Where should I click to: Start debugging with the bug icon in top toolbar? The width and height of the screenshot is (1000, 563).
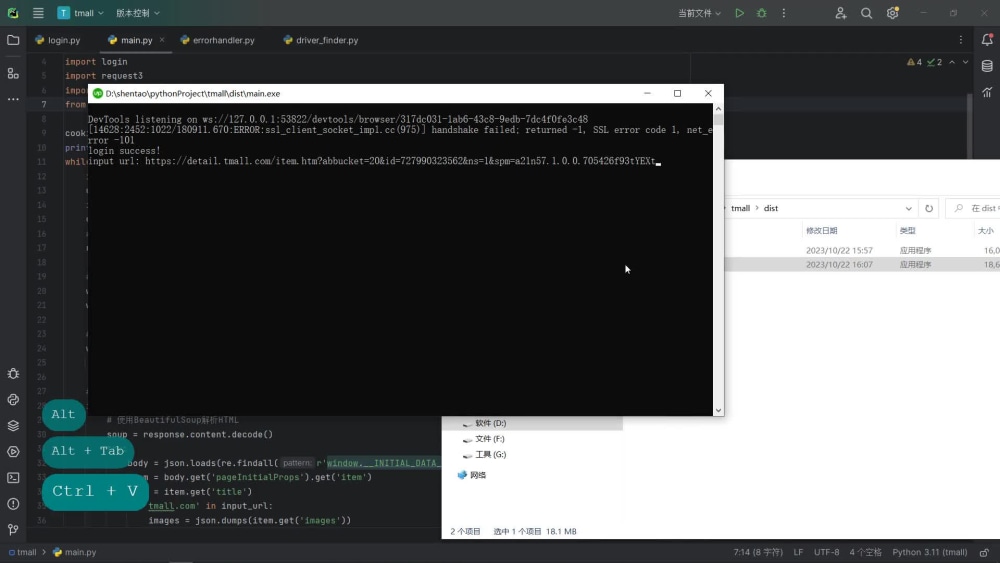click(761, 13)
